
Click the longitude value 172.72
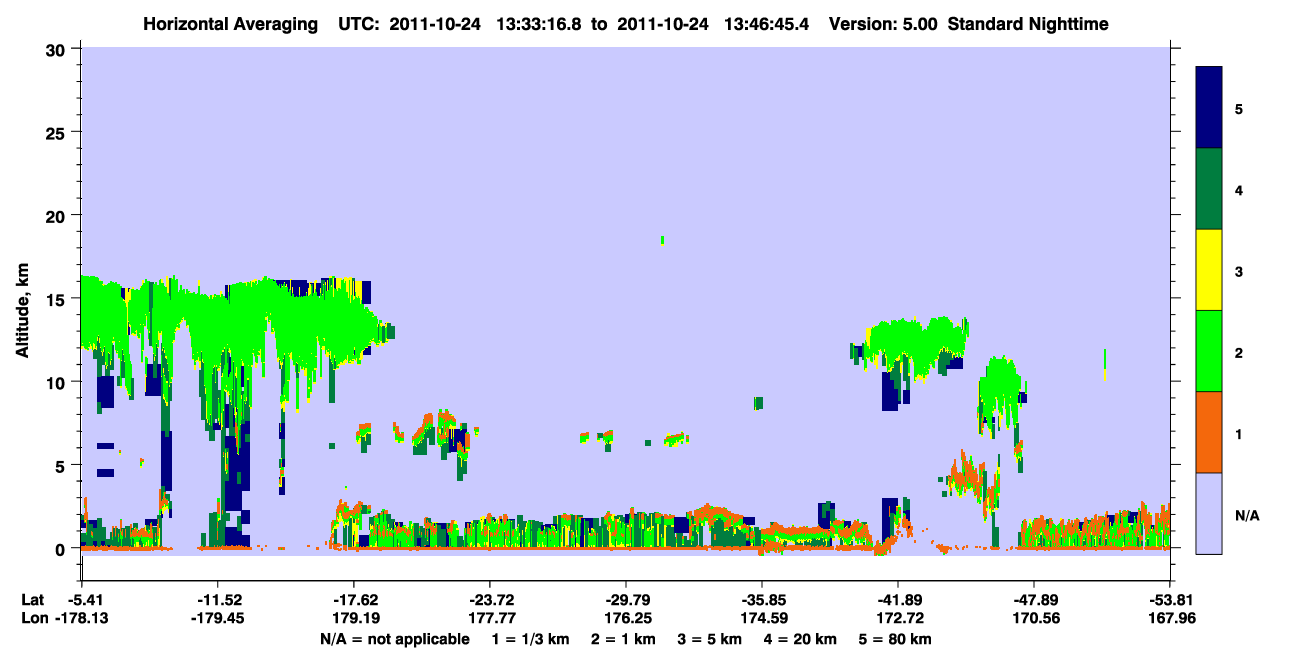[898, 618]
